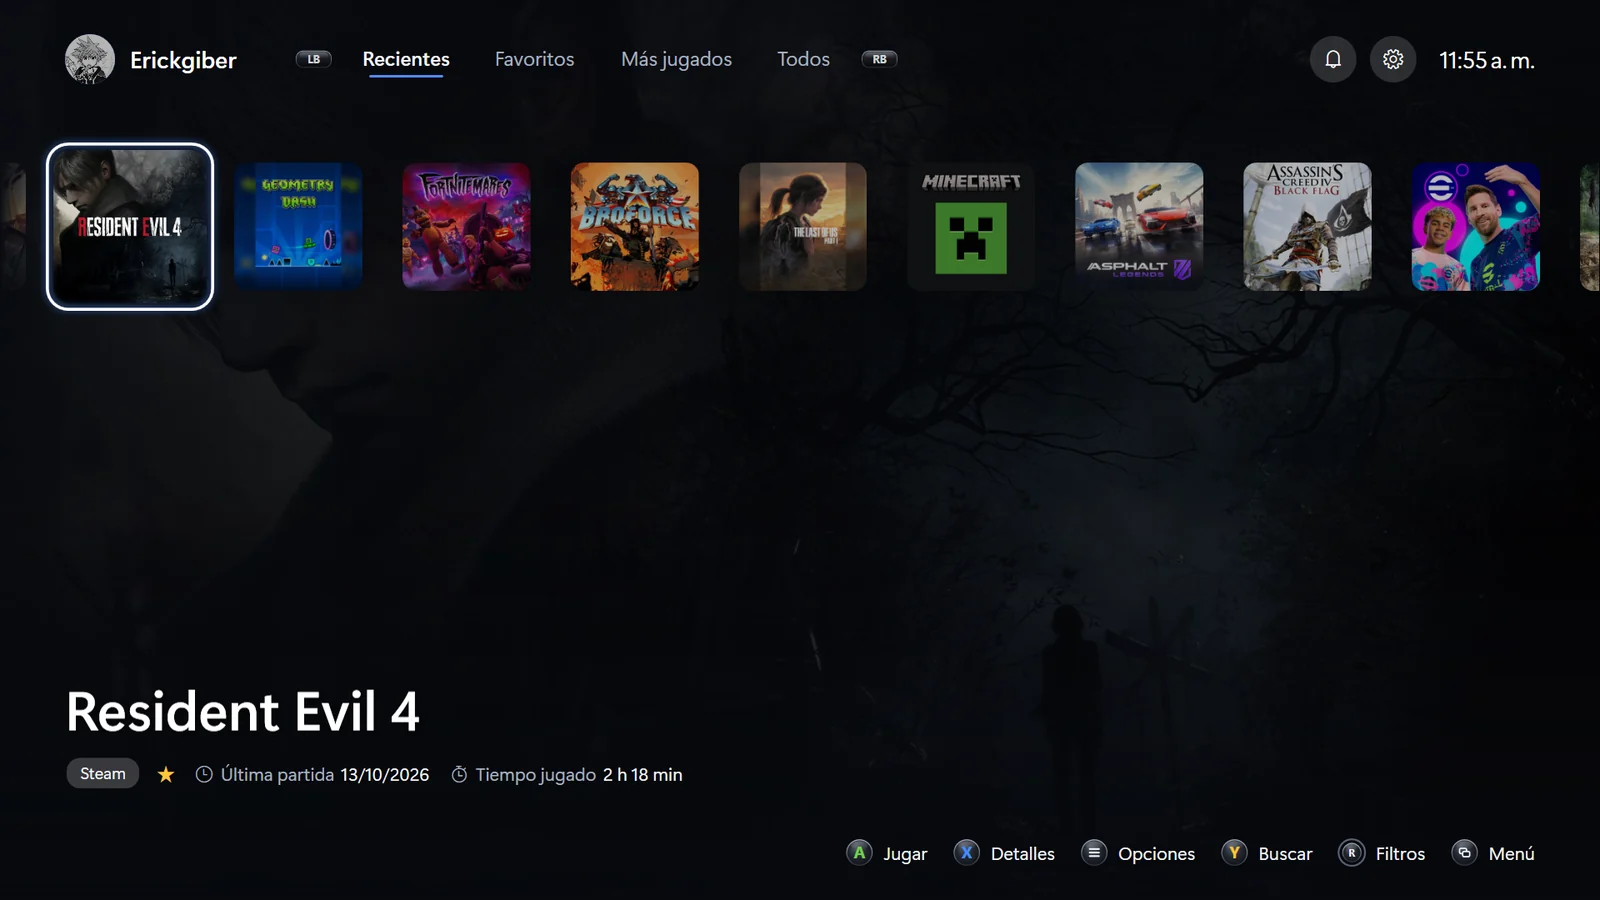Screen dimensions: 1600x900
Task: Select the Geometry Dash cover
Action: 298,227
